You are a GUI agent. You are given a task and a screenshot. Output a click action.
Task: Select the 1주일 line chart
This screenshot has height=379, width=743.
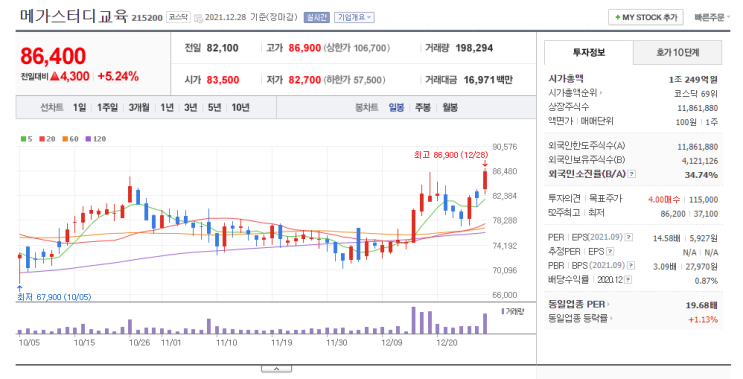coord(107,108)
